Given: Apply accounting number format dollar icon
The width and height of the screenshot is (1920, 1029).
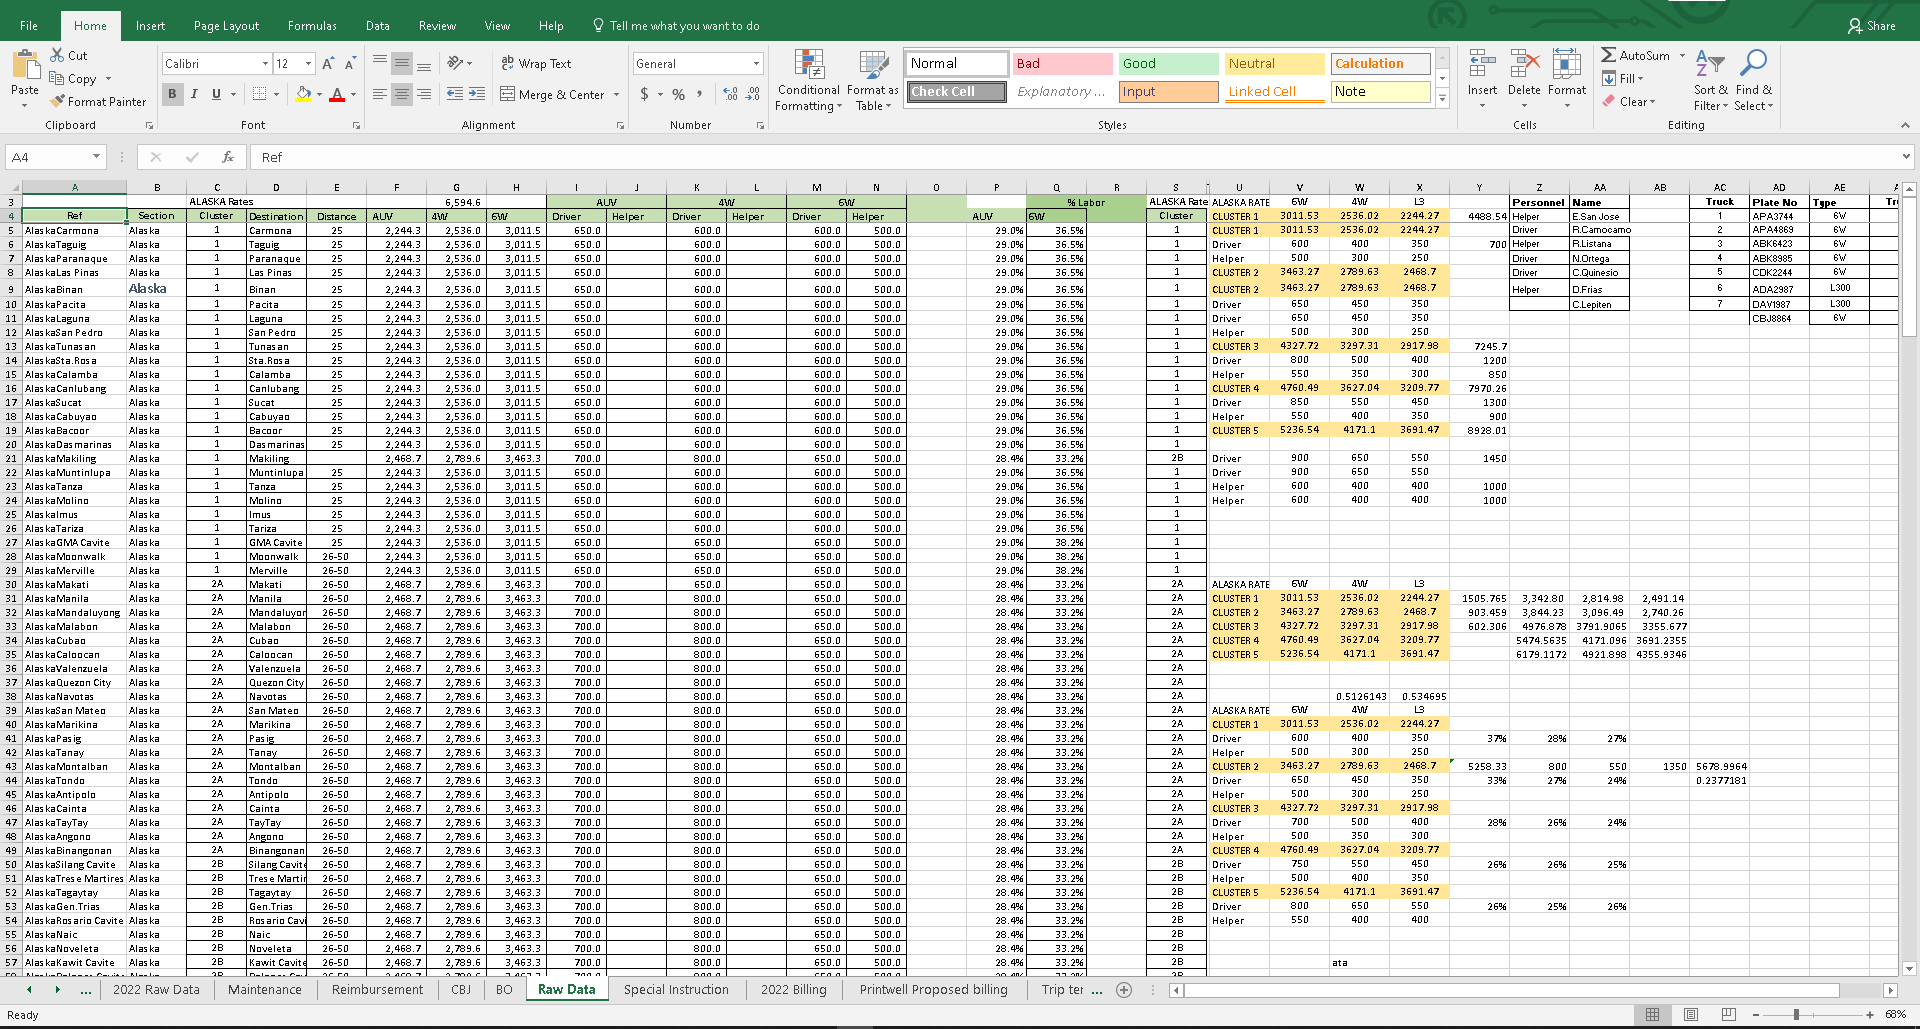Looking at the screenshot, I should [x=644, y=94].
